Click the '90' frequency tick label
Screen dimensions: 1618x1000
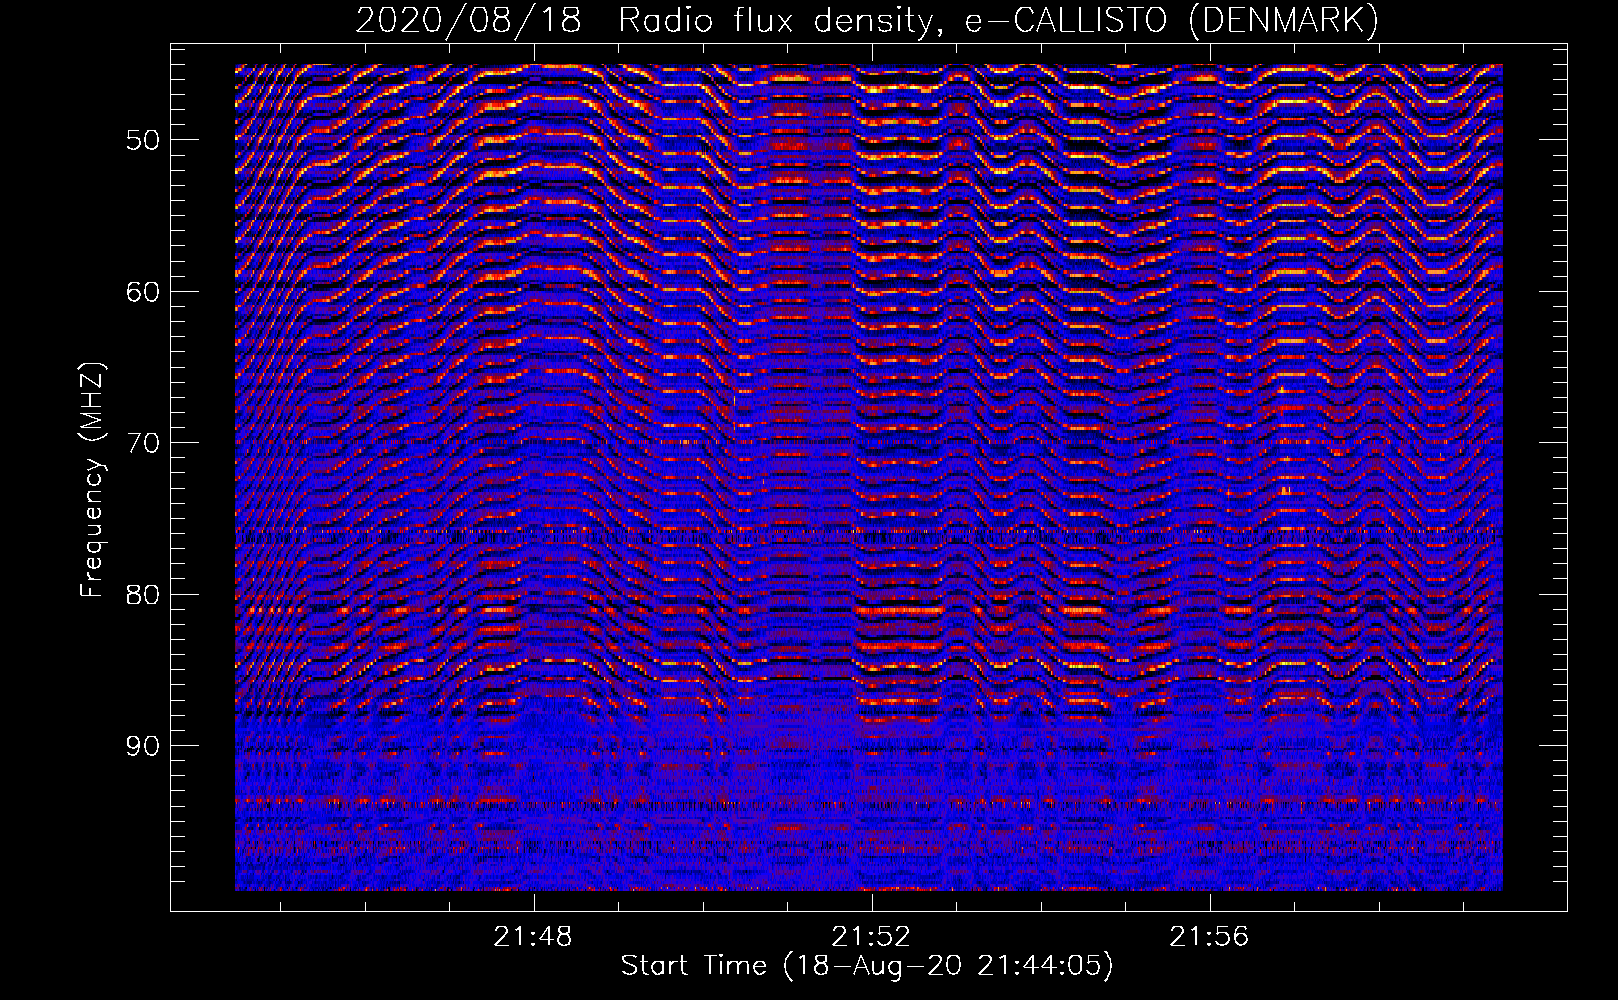point(142,746)
